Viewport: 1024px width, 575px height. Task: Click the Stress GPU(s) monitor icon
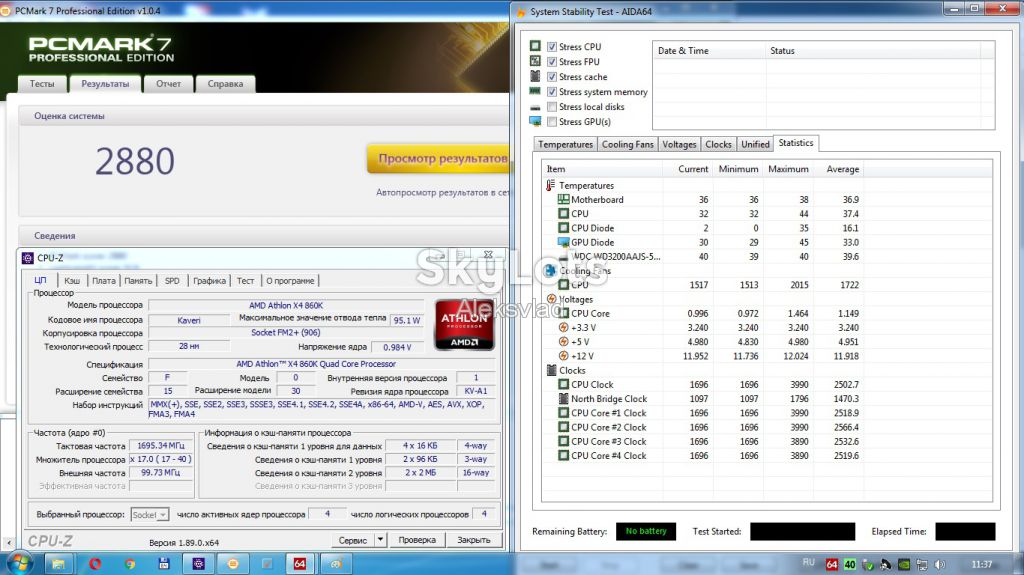[x=535, y=121]
